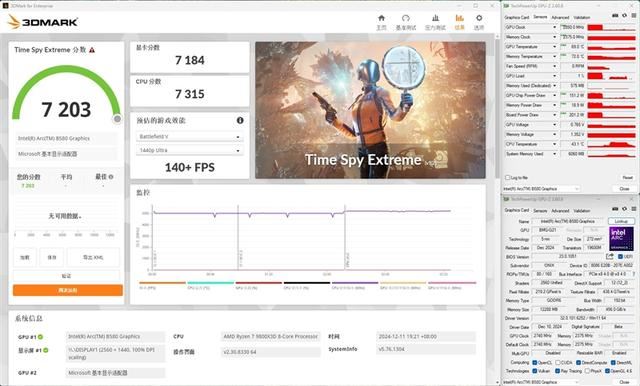Click the warning triangle next to Time Spy Extreme score
640x386 pixels.
pyautogui.click(x=92, y=50)
